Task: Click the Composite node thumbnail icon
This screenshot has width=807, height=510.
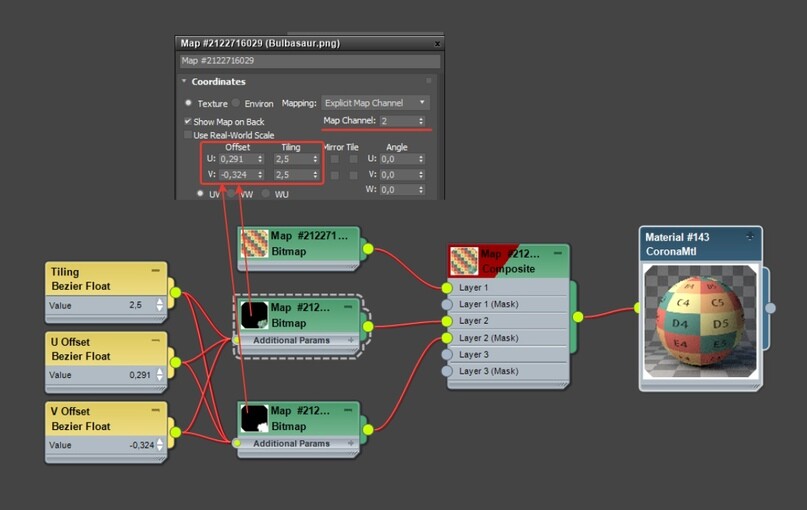Action: 464,261
